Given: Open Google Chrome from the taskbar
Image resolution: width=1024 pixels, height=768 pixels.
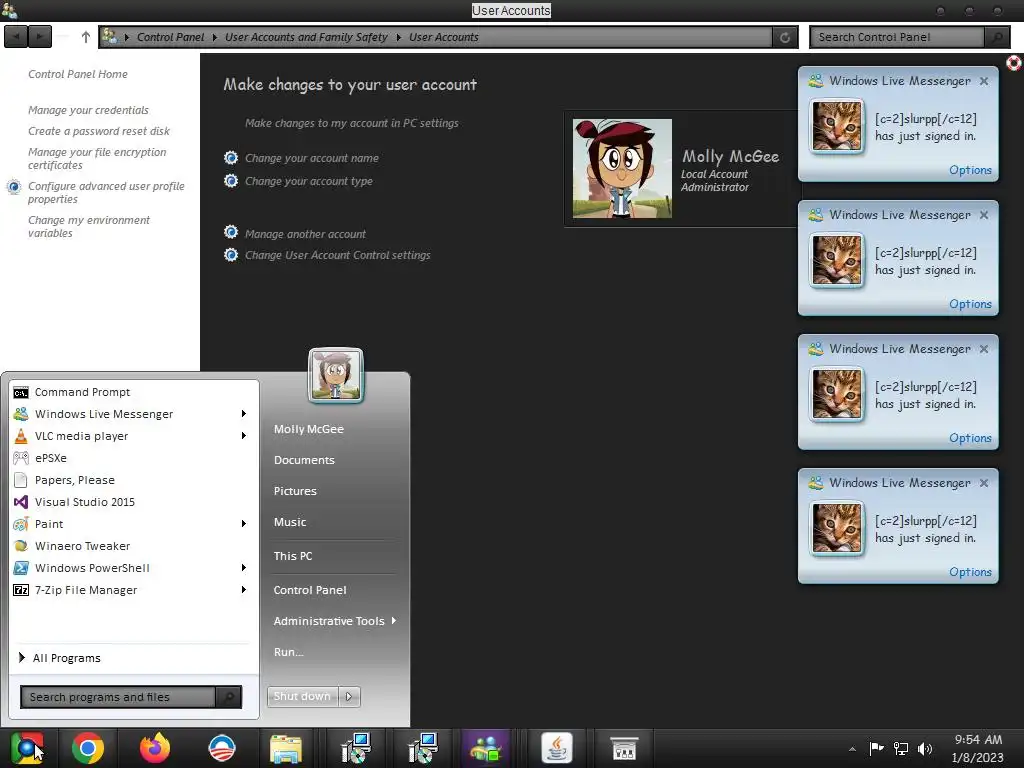Looking at the screenshot, I should pyautogui.click(x=88, y=748).
